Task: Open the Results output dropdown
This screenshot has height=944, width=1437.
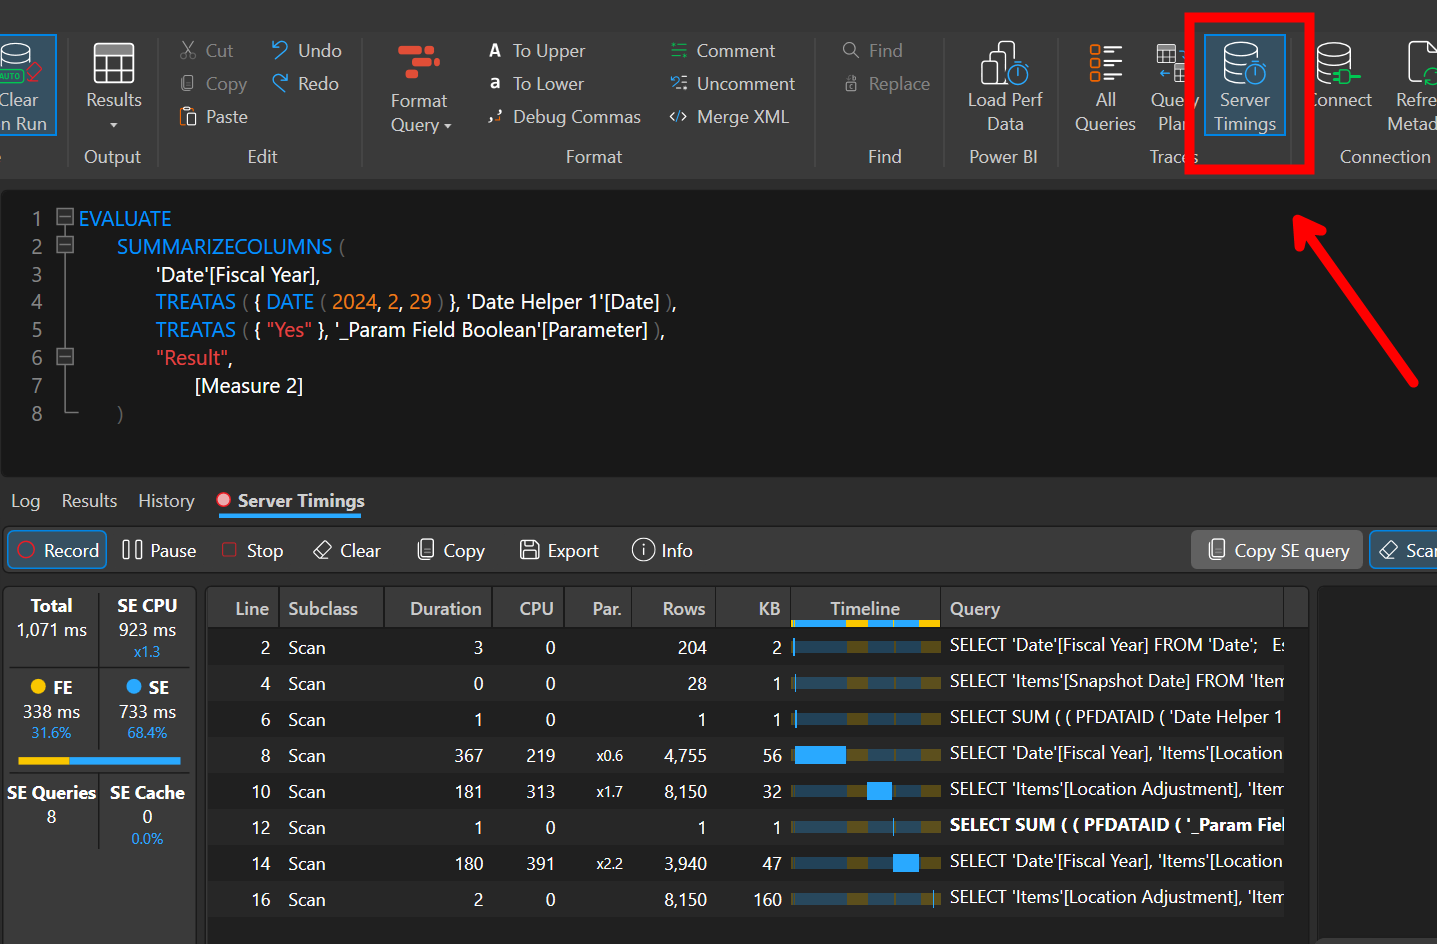Action: (x=113, y=125)
